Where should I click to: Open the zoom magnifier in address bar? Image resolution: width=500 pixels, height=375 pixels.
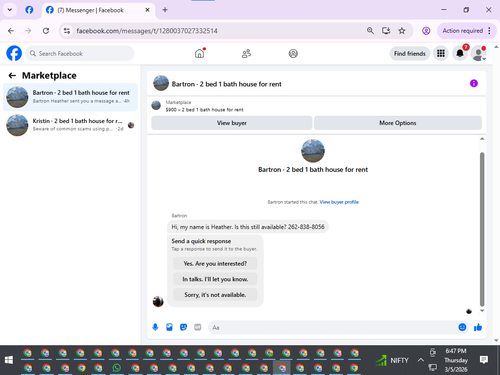pyautogui.click(x=370, y=31)
